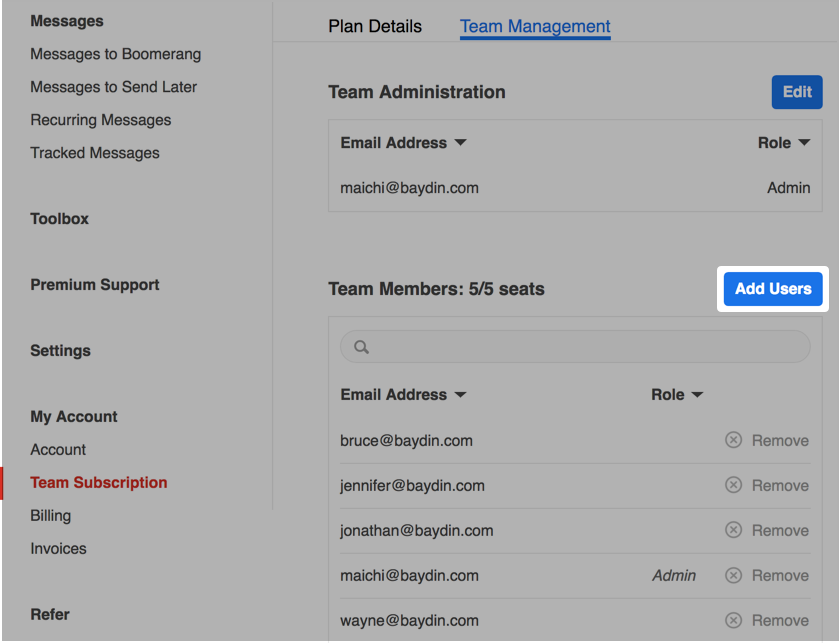Click remove icon in maichi@baydin.com member row
Viewport: 839px width, 643px height.
pyautogui.click(x=733, y=575)
